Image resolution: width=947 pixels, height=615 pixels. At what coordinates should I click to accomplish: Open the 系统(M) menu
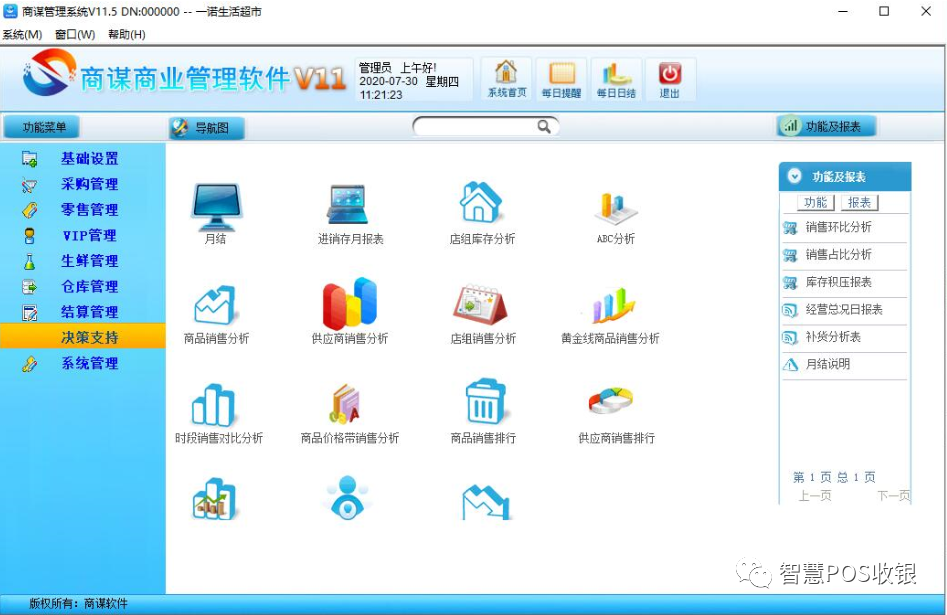coord(20,33)
